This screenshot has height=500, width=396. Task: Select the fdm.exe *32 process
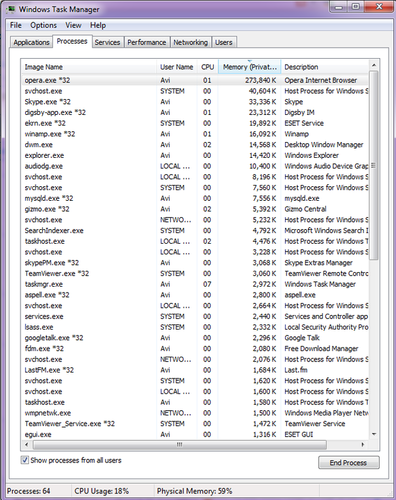195,349
